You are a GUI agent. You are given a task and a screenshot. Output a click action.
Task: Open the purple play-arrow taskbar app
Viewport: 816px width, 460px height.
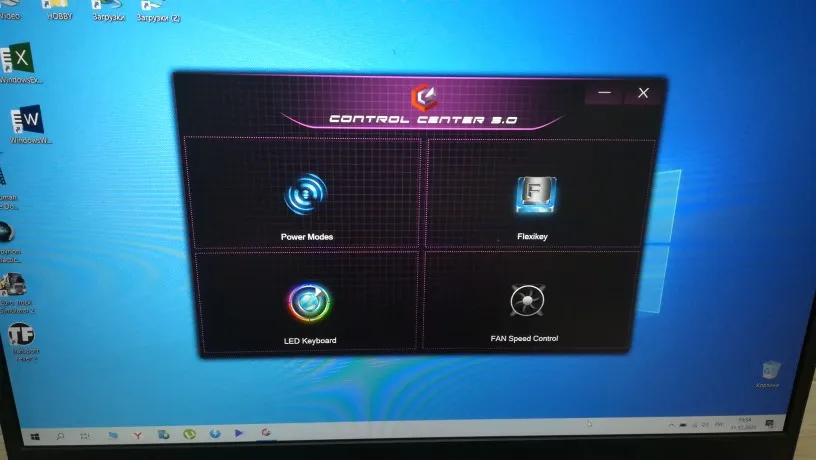(239, 433)
